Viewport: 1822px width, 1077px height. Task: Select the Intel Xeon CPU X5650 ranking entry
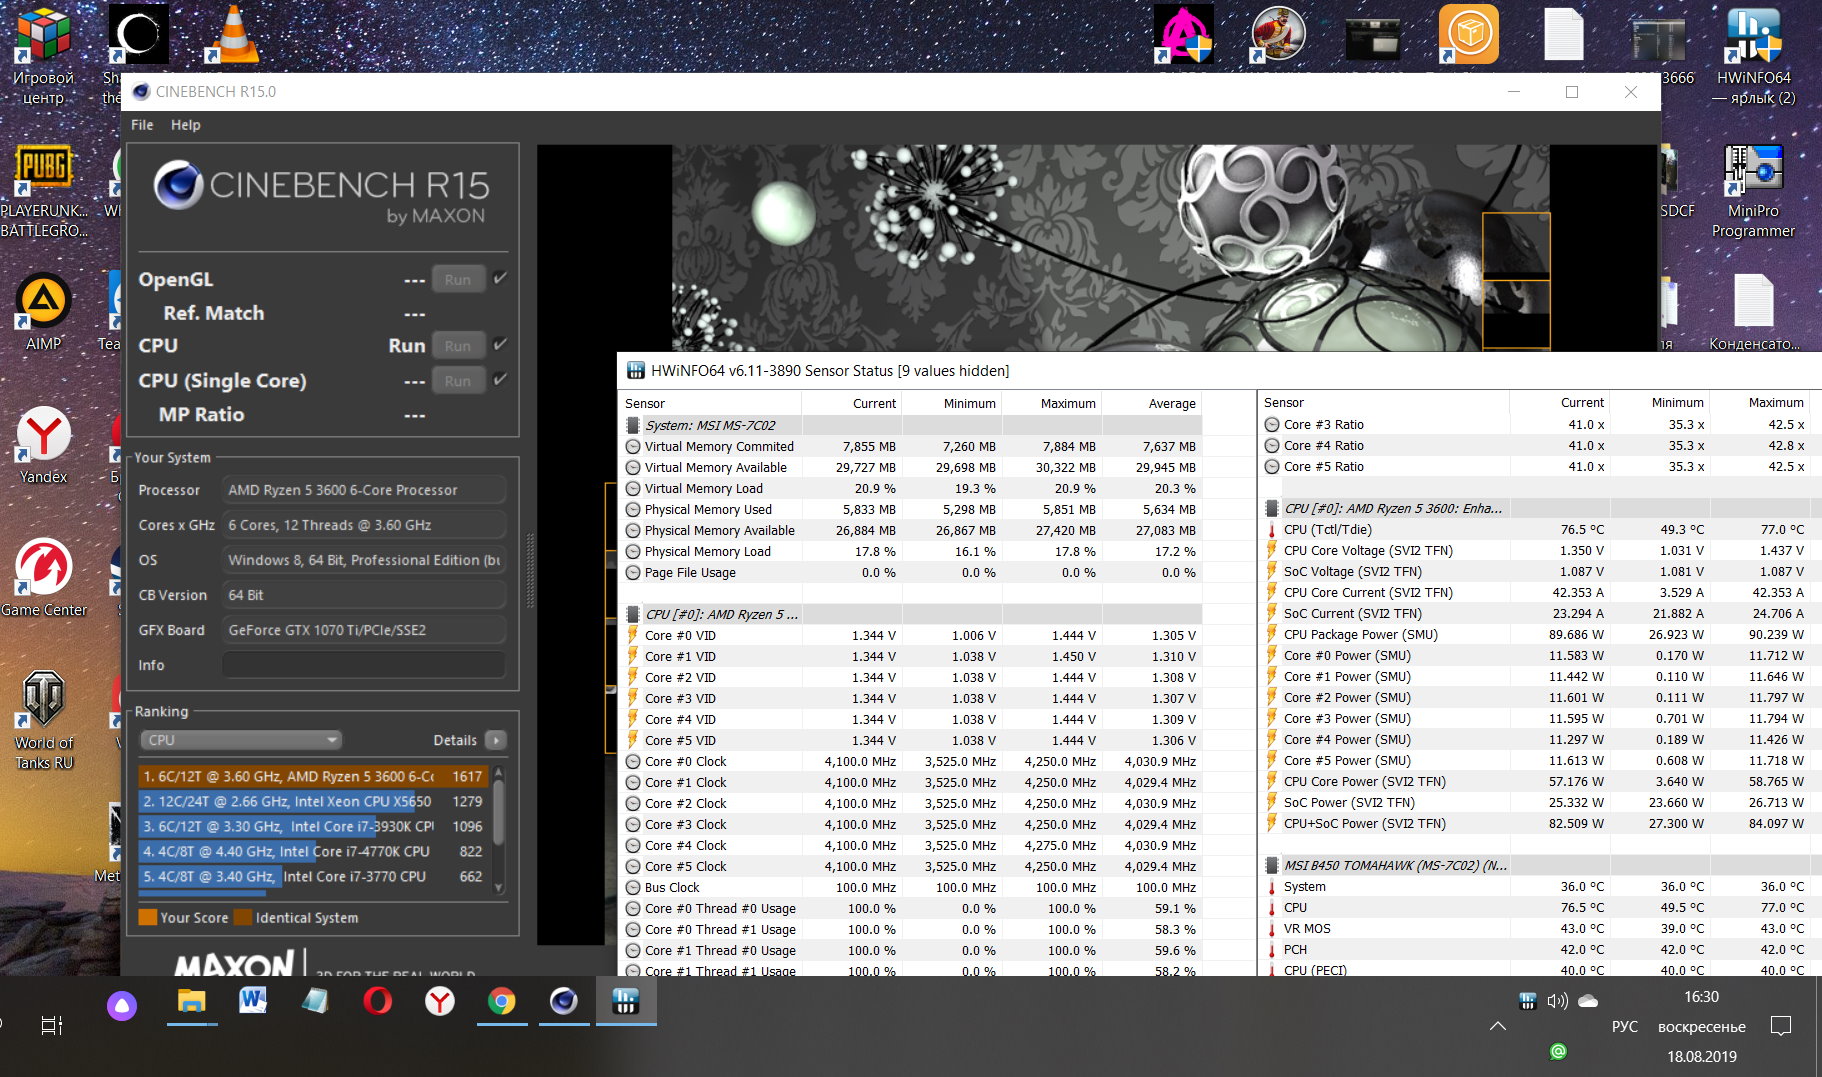click(313, 801)
